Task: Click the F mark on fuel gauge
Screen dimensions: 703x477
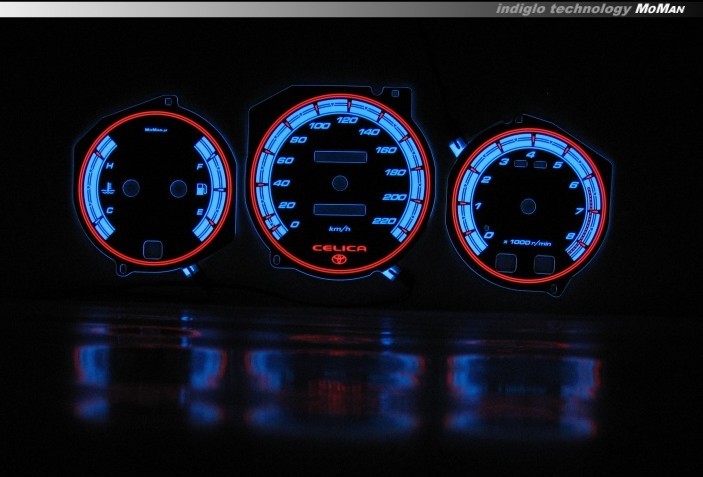Action: 200,167
